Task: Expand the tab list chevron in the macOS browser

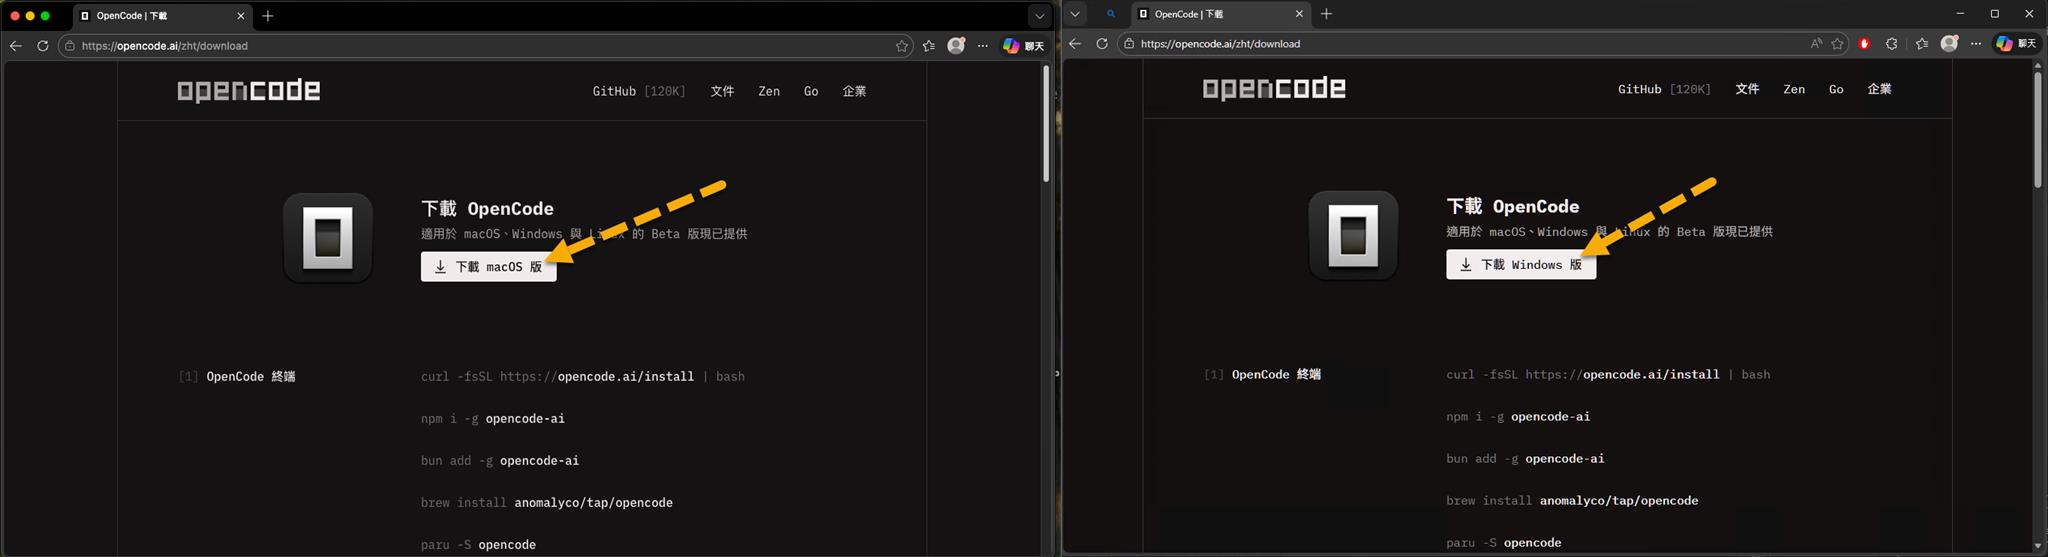Action: (x=1039, y=16)
